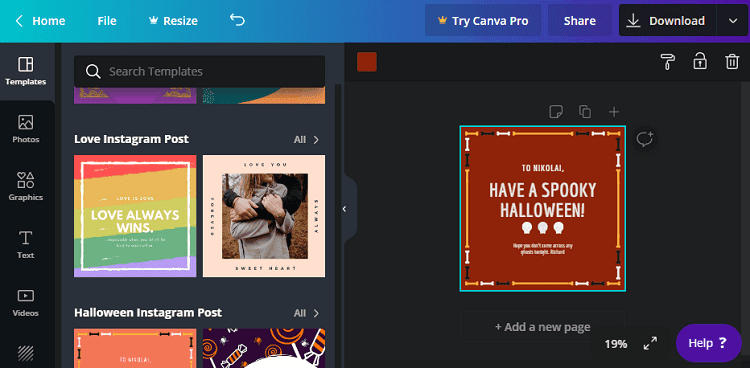The height and width of the screenshot is (368, 750).
Task: Open the 19% zoom level control
Action: coord(616,344)
